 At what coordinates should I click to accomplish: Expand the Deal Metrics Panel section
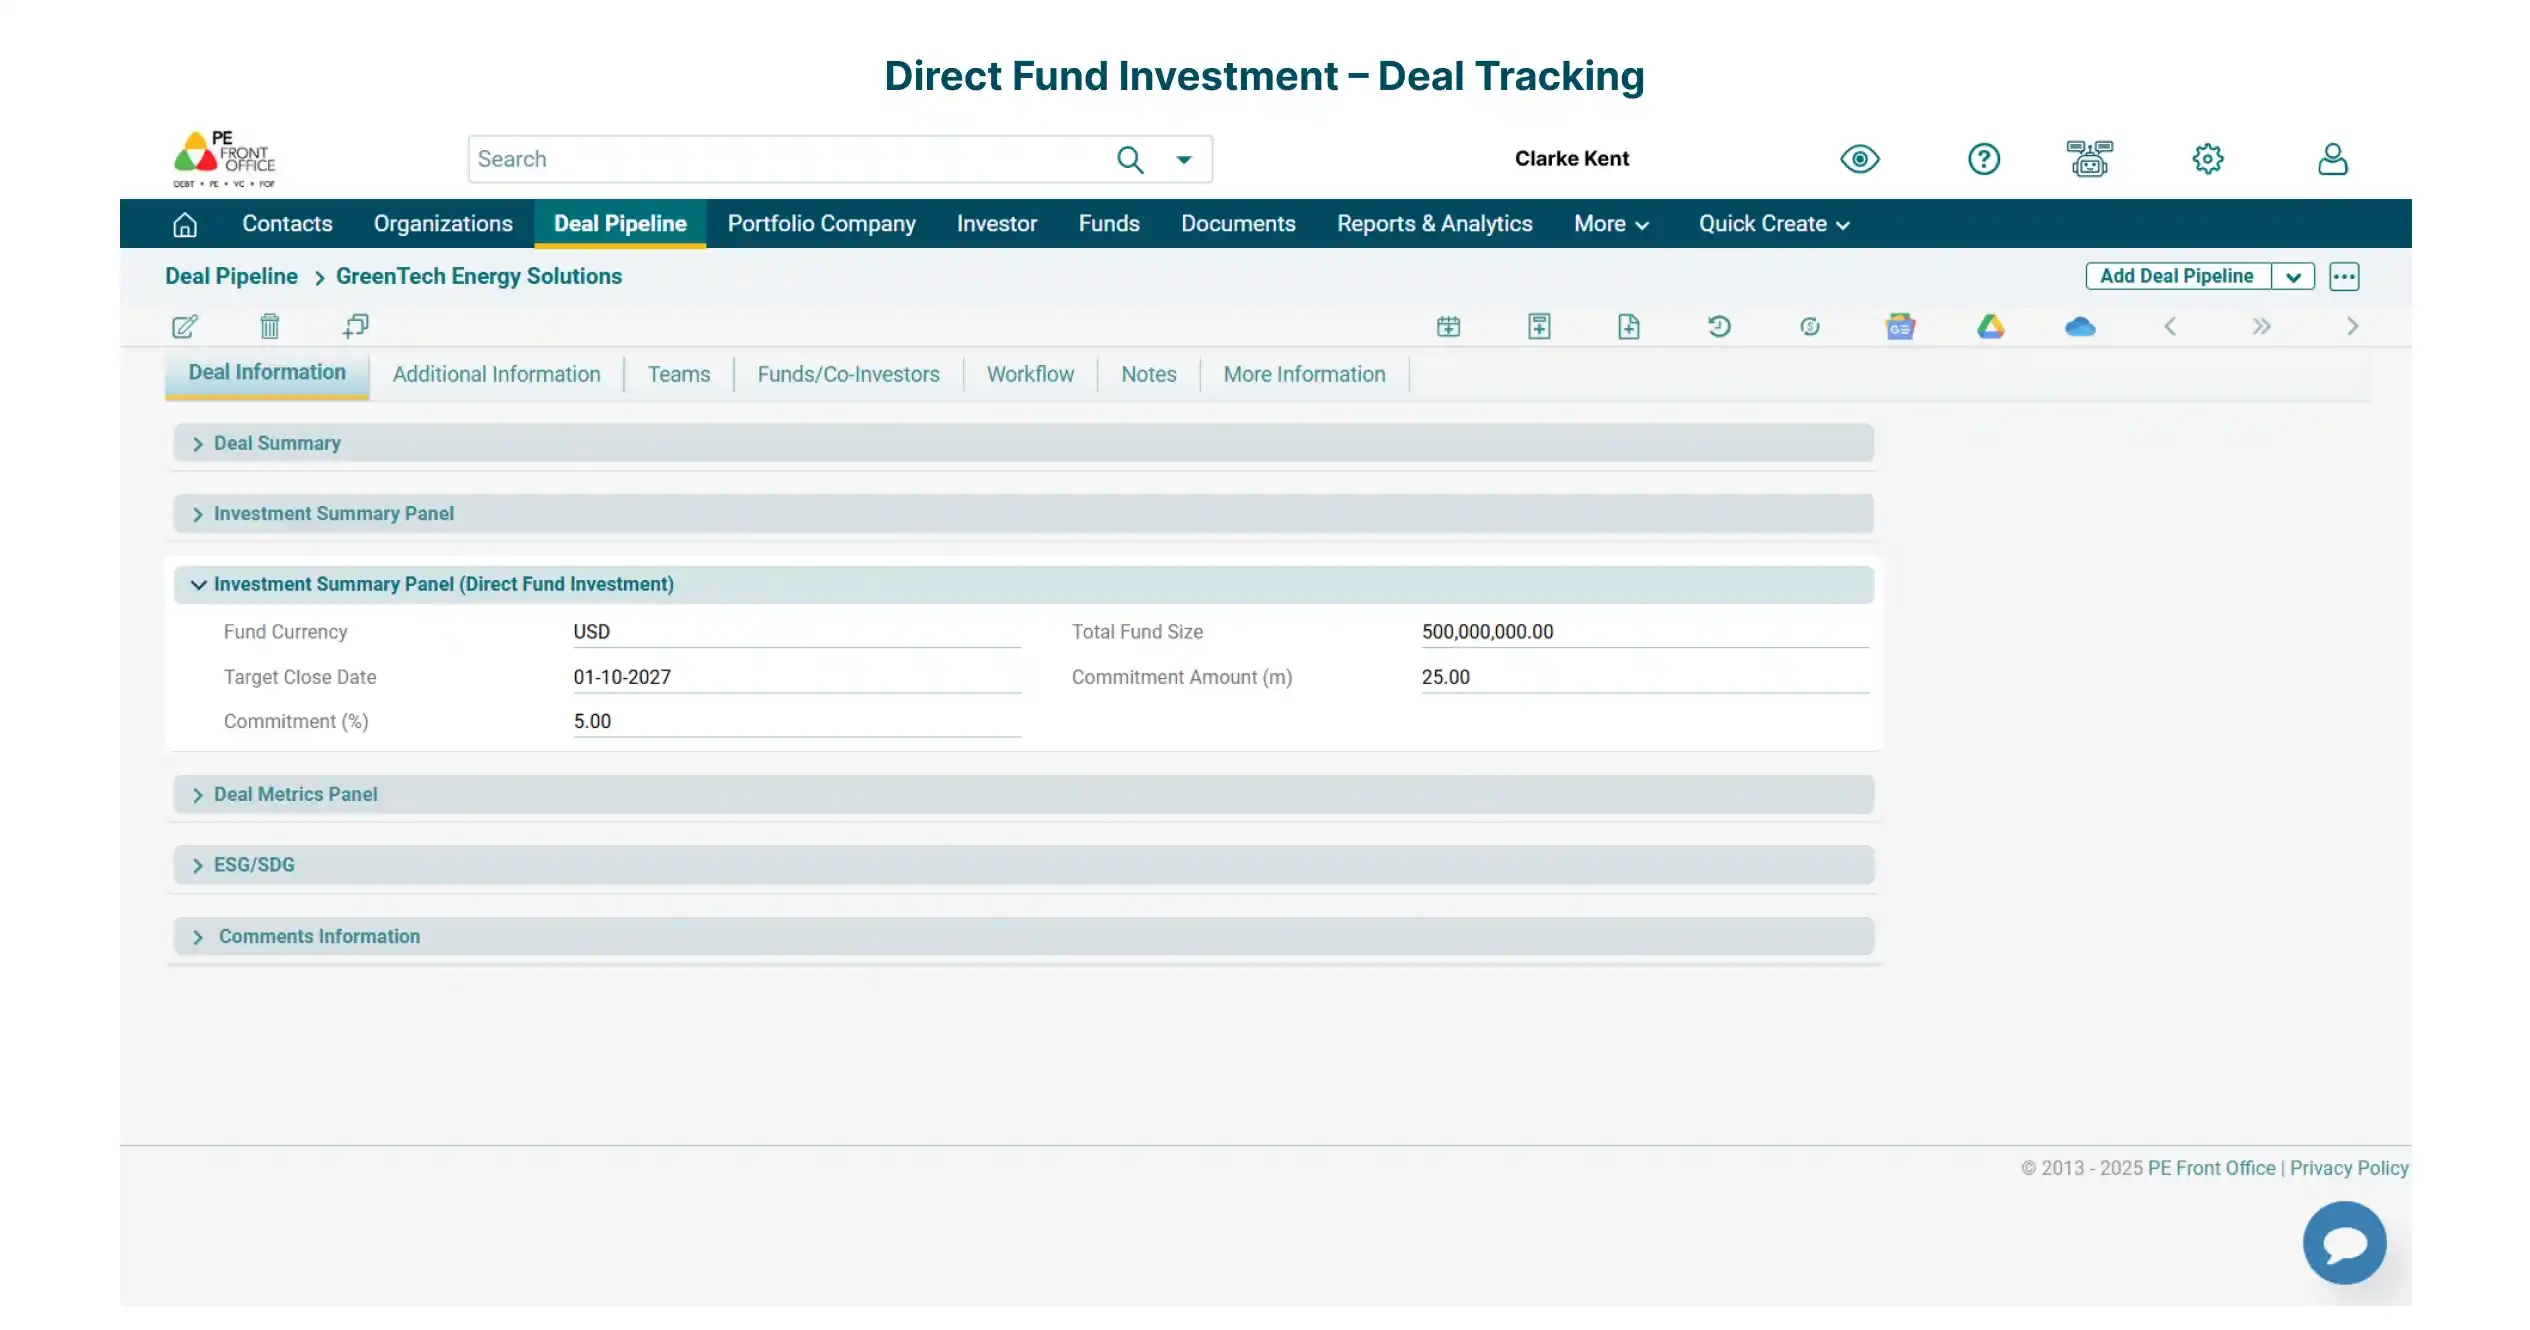1023,795
